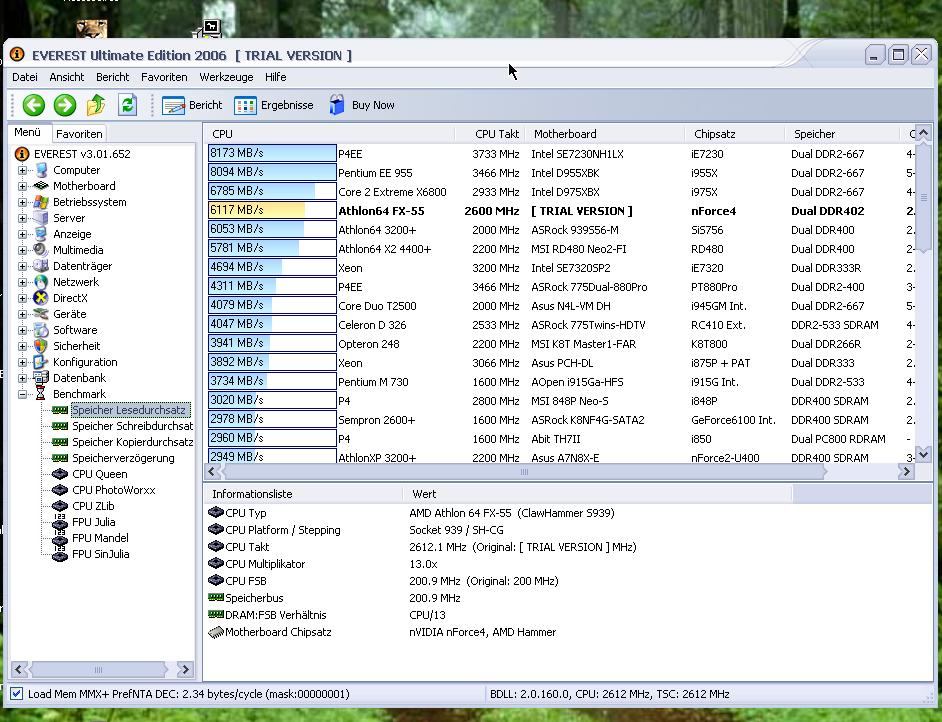Toggle the checkbox in the status bar
942x722 pixels.
pyautogui.click(x=17, y=694)
